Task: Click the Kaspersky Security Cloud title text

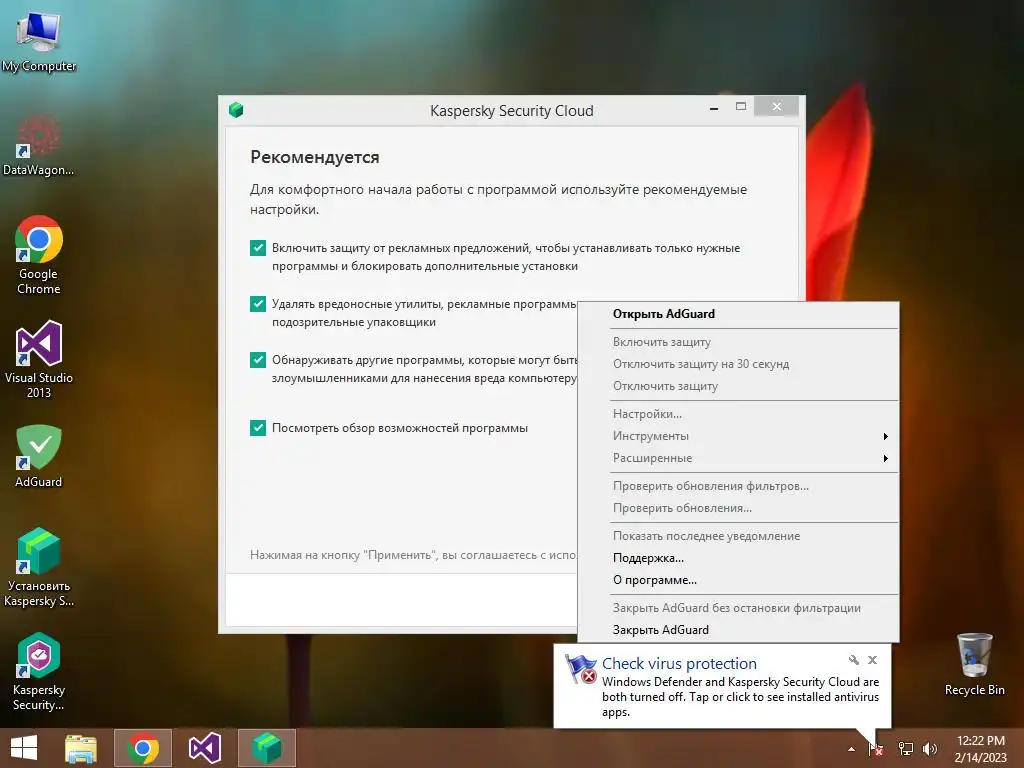Action: point(511,111)
